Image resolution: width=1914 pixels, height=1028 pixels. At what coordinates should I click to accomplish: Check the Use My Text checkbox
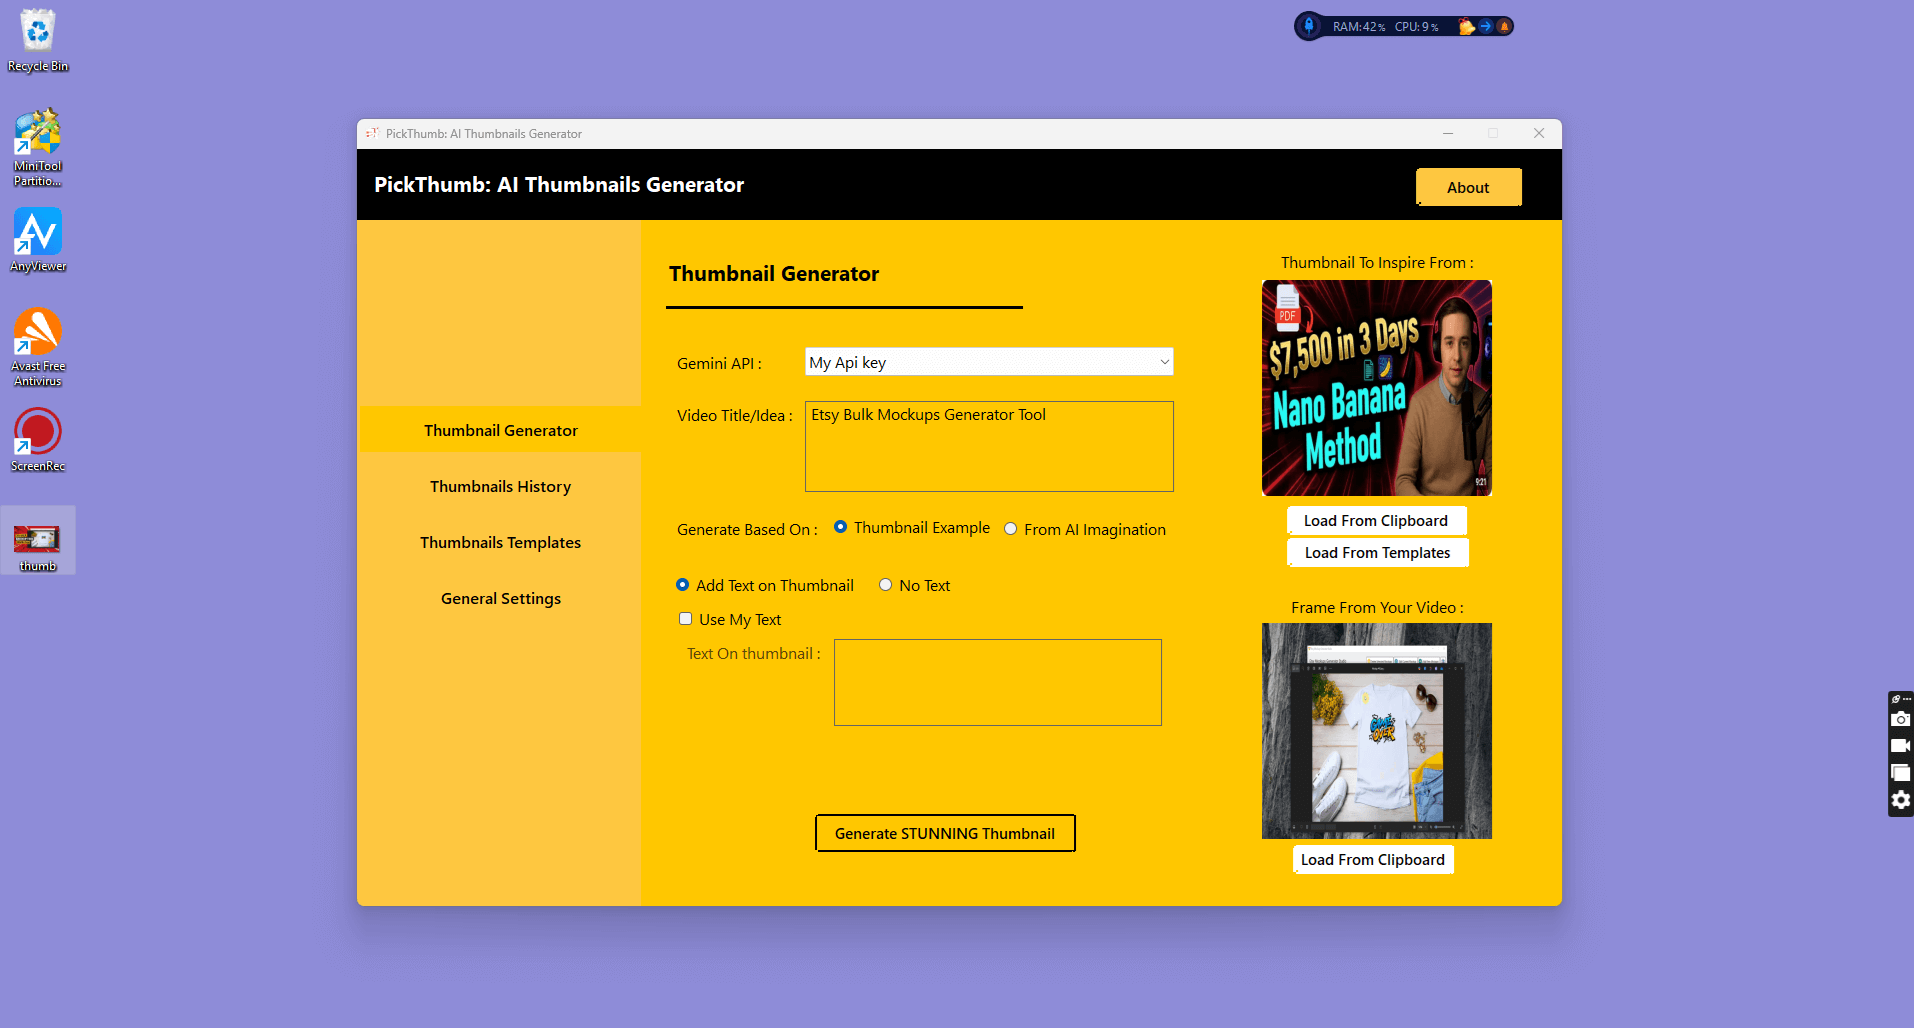pos(685,619)
